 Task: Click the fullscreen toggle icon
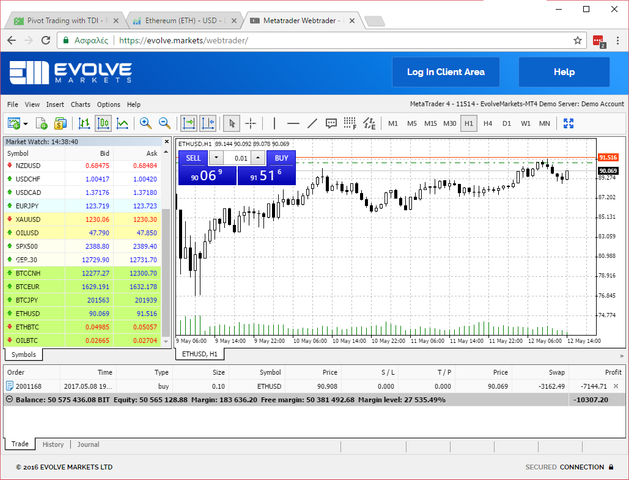coord(568,123)
